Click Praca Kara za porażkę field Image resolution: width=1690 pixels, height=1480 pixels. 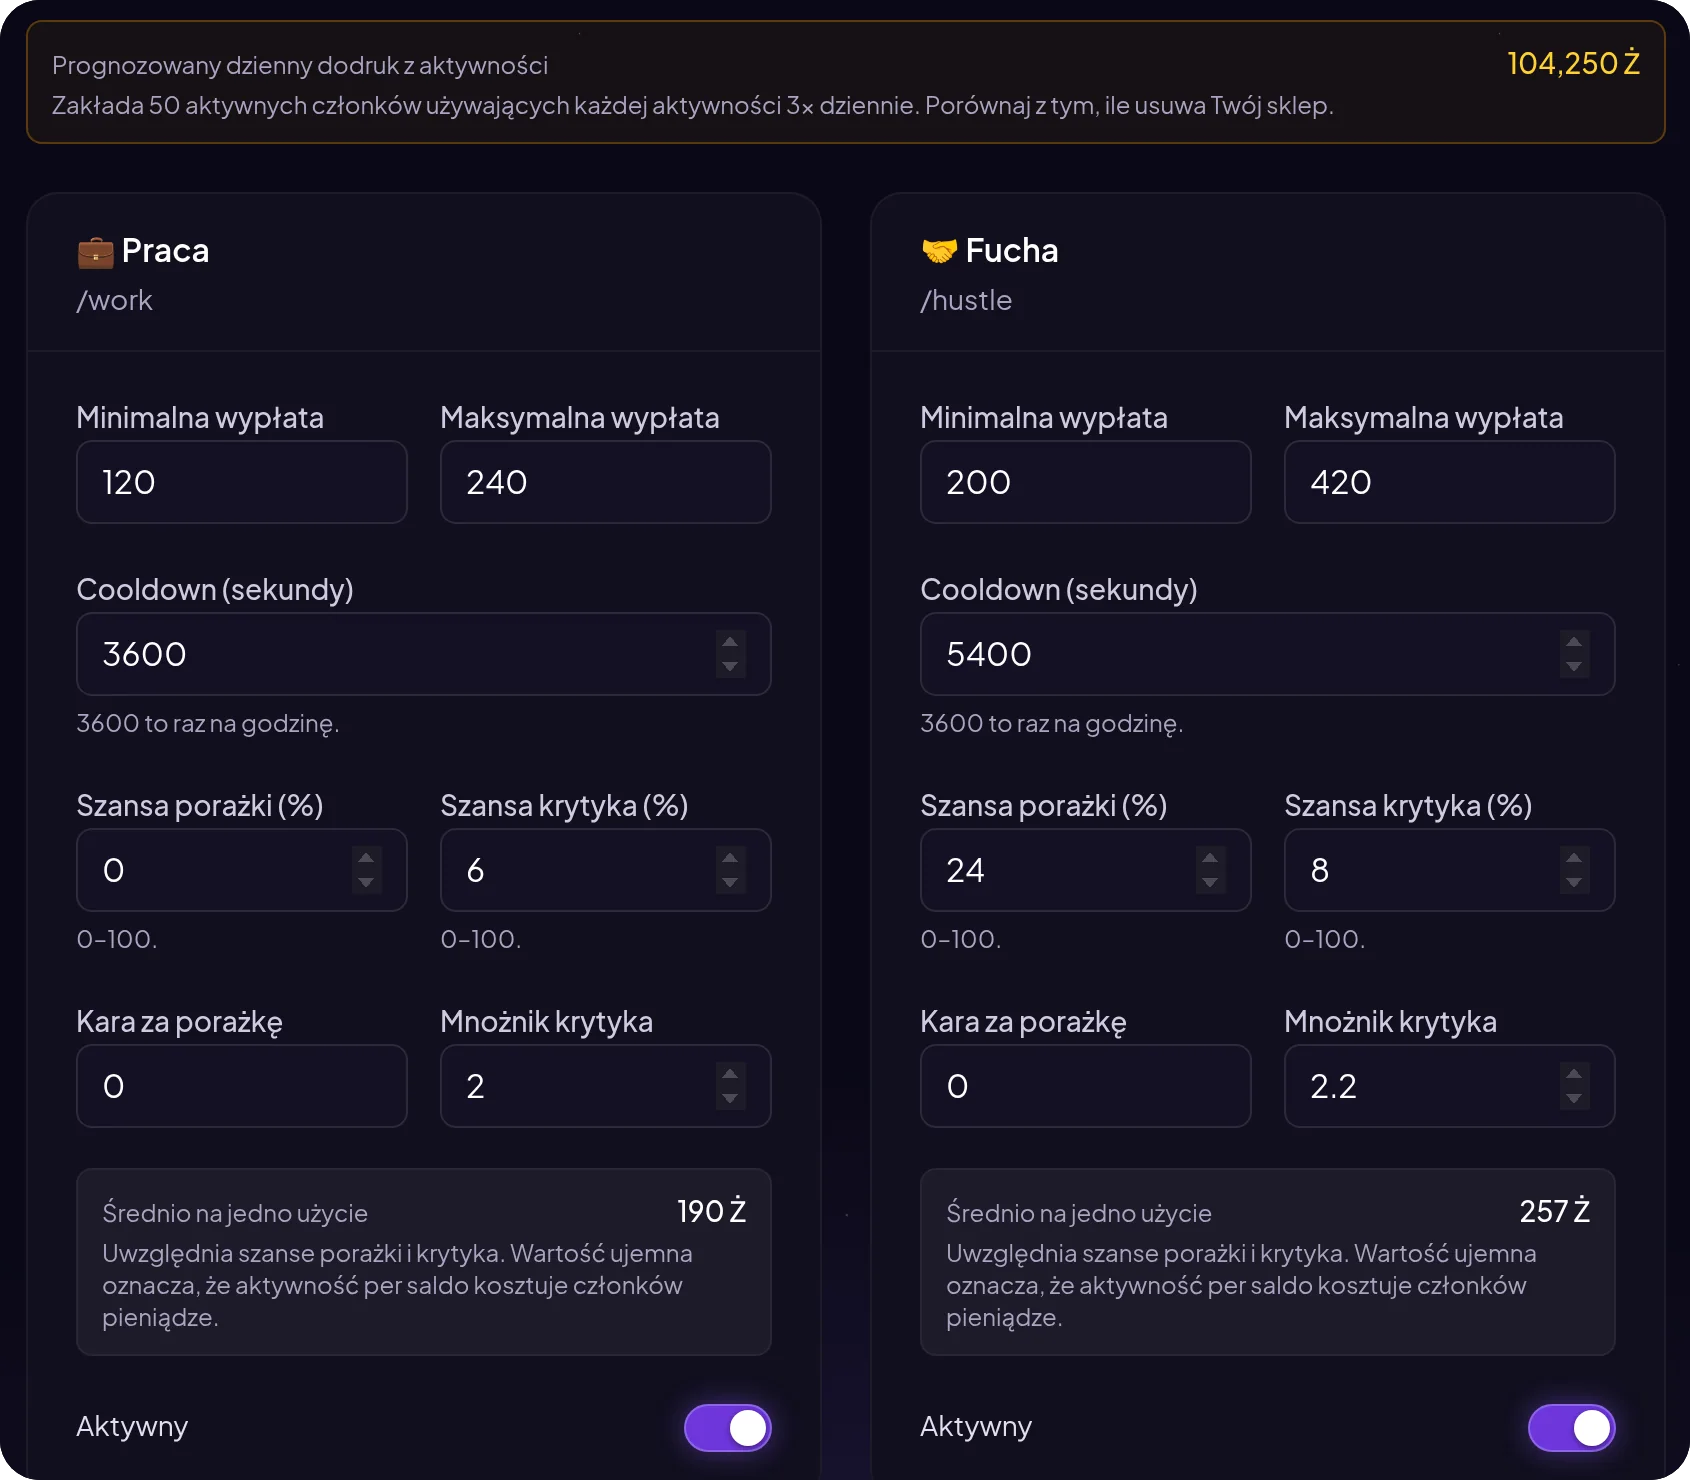click(242, 1086)
